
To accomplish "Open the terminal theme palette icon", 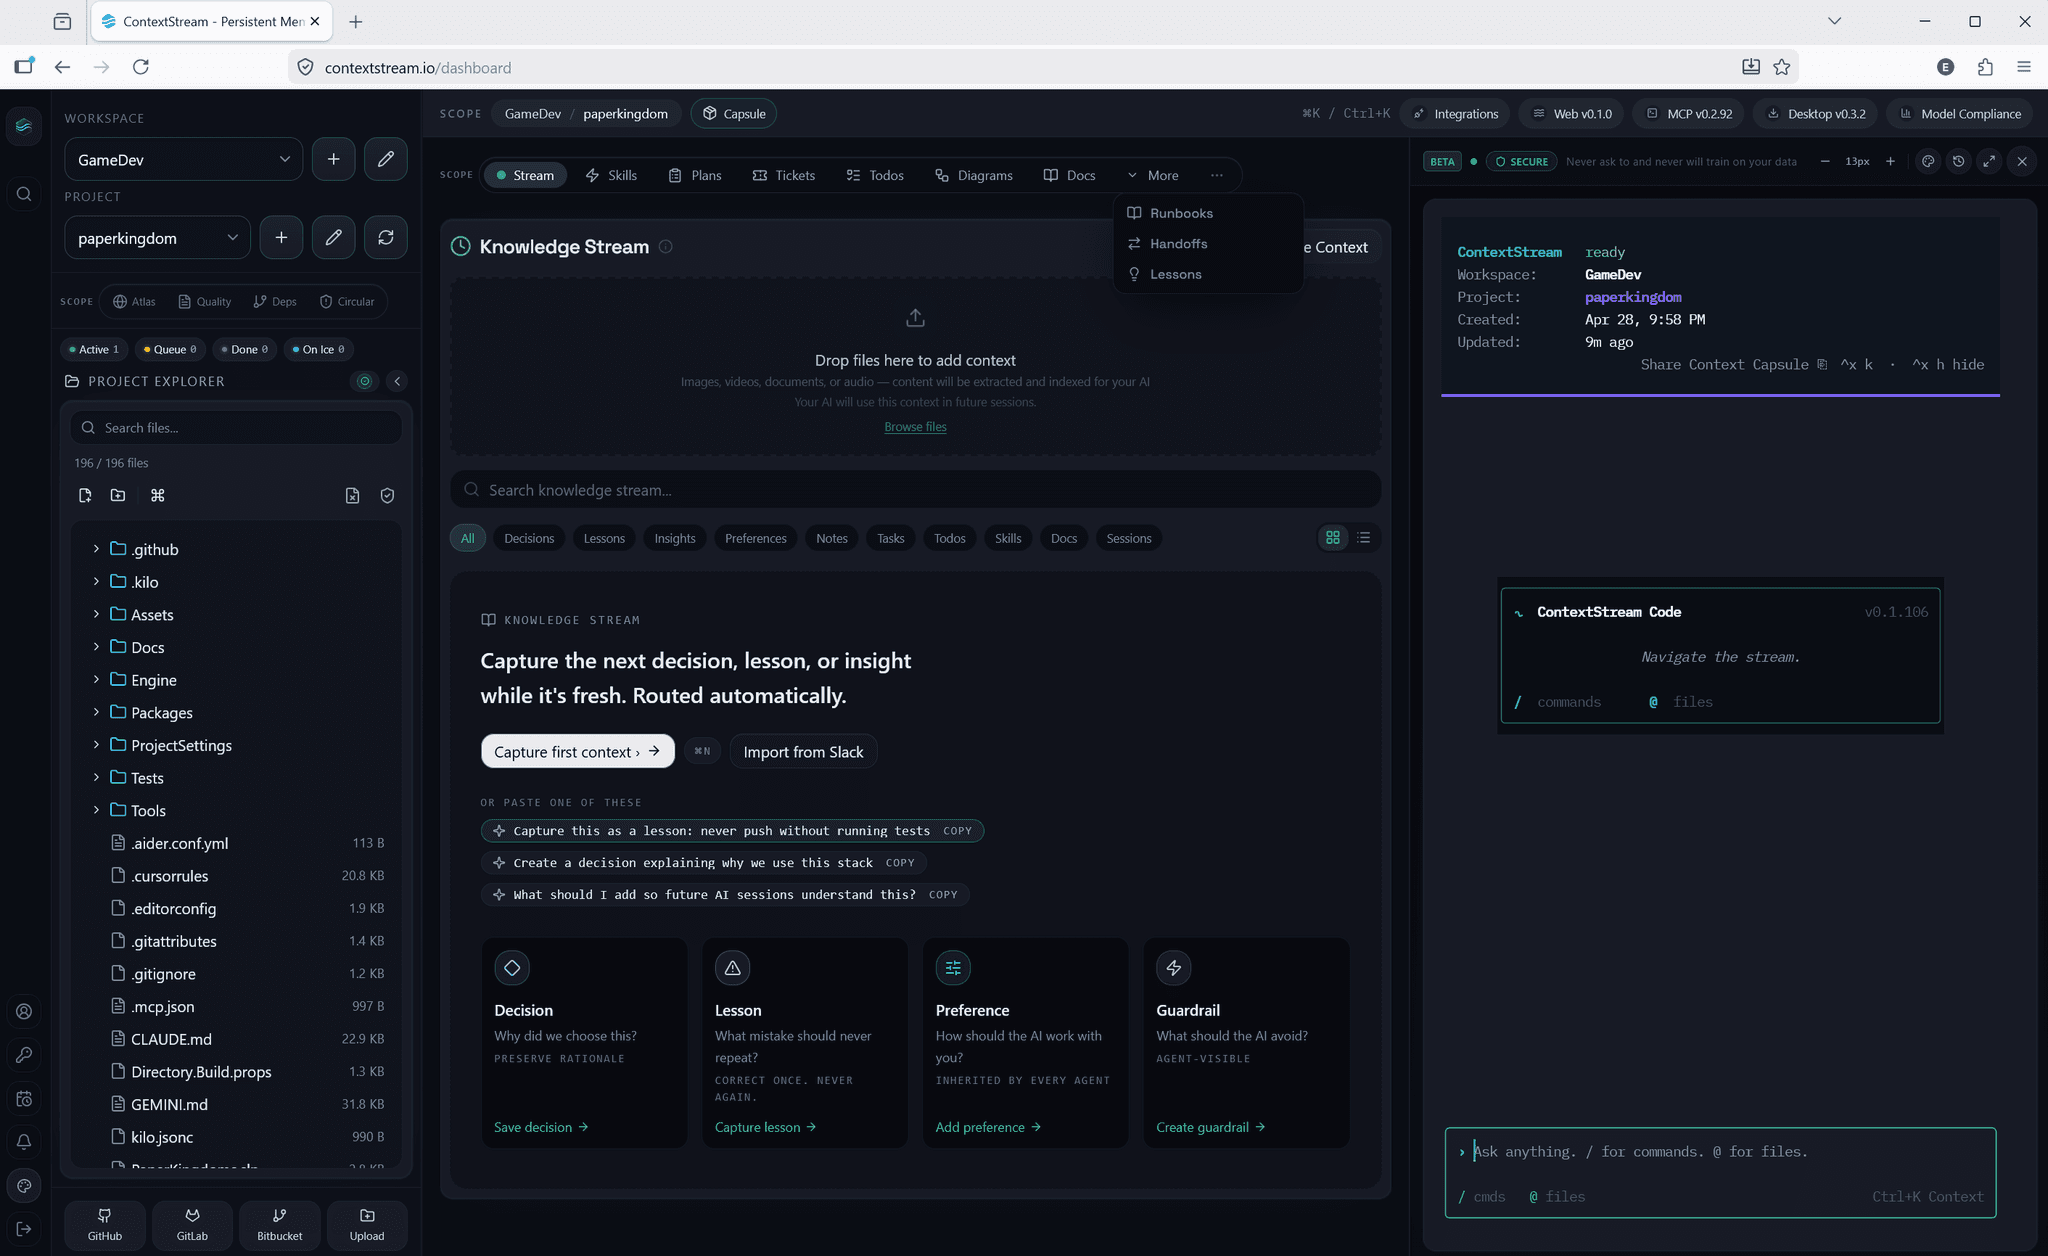I will (x=1928, y=161).
